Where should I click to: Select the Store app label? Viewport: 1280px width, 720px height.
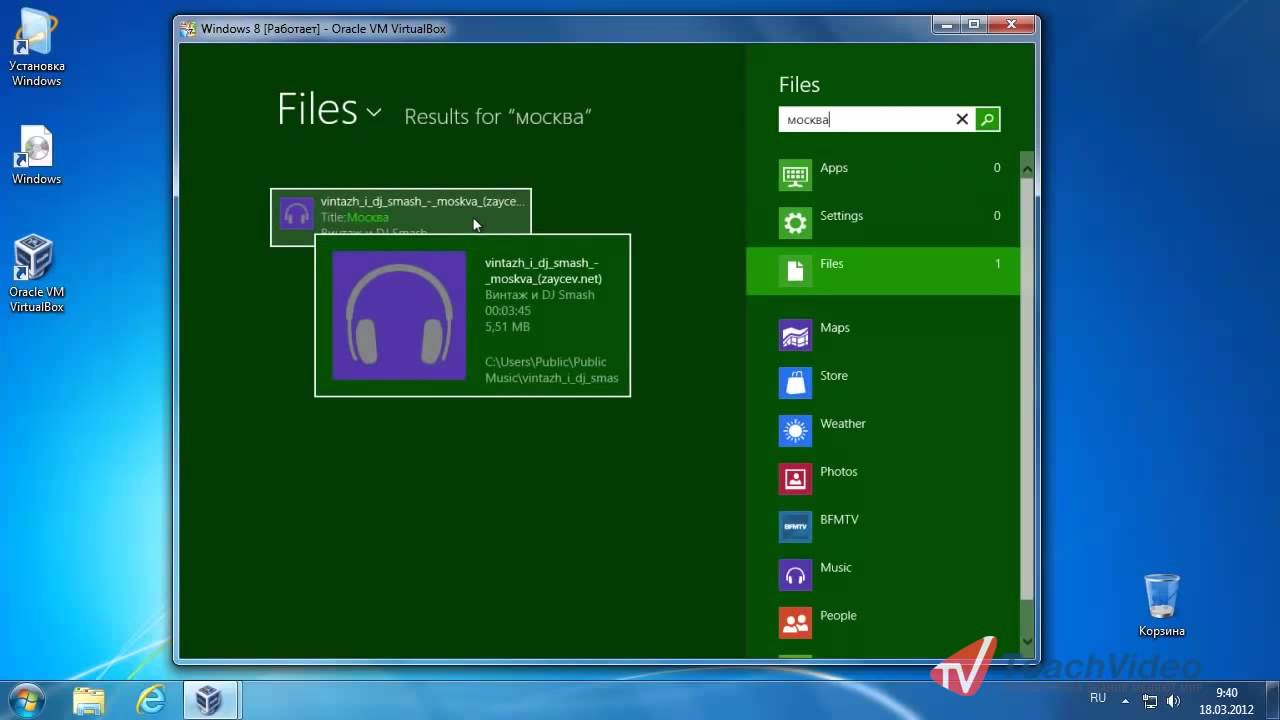834,376
